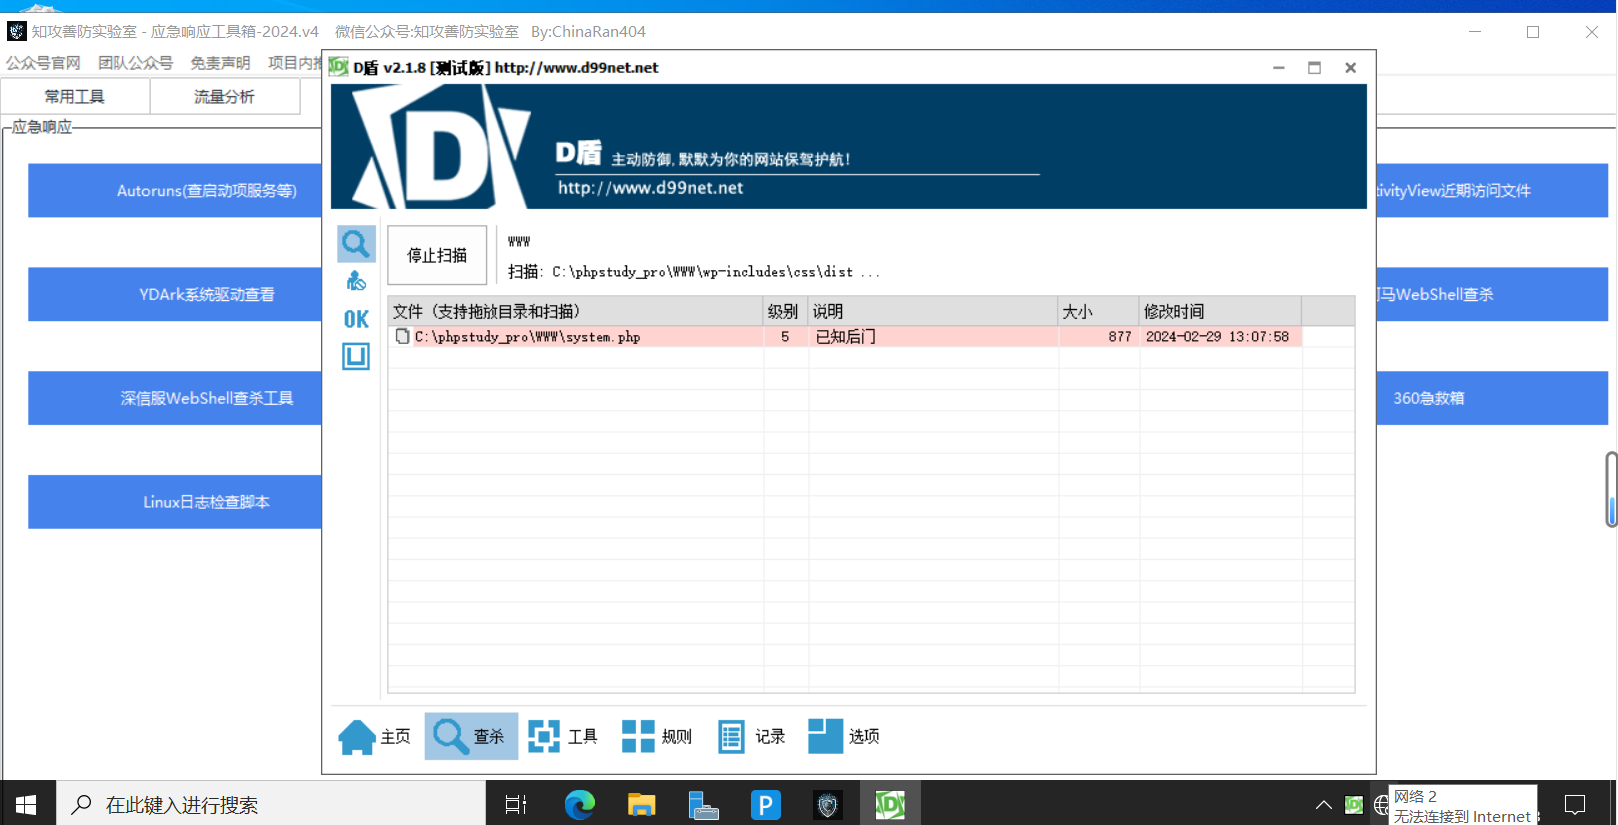This screenshot has height=825, width=1618.
Task: Open the square-bracket sidebar icon in D盾
Action: (356, 356)
